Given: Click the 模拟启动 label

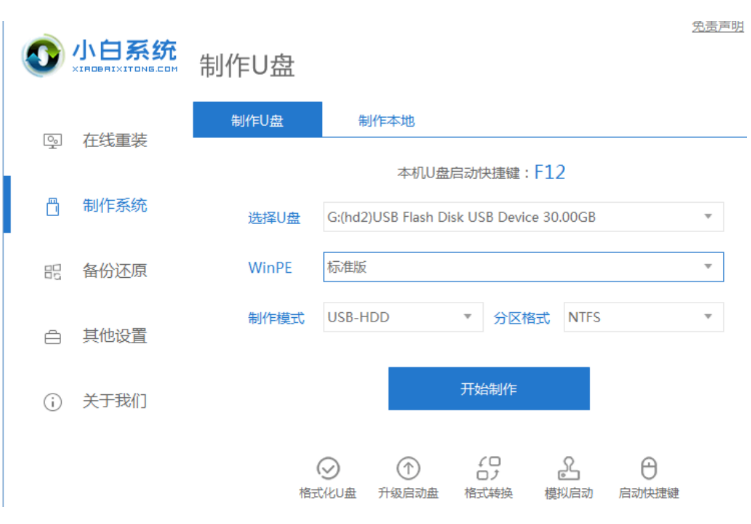Looking at the screenshot, I should click(x=569, y=493).
